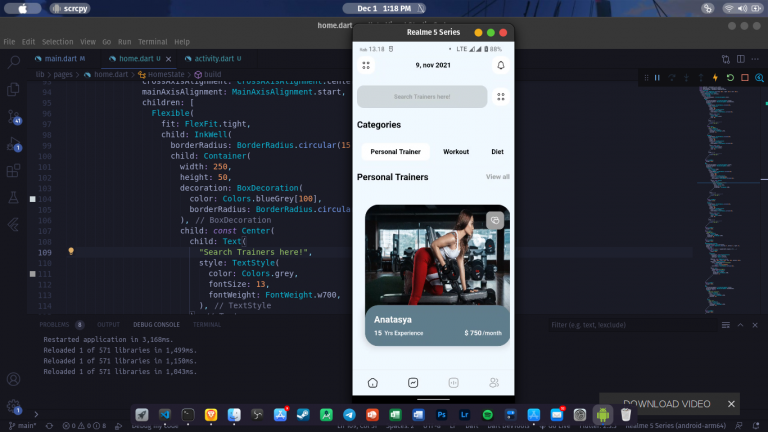
Task: Open Photoshop from the dock
Action: [441, 415]
